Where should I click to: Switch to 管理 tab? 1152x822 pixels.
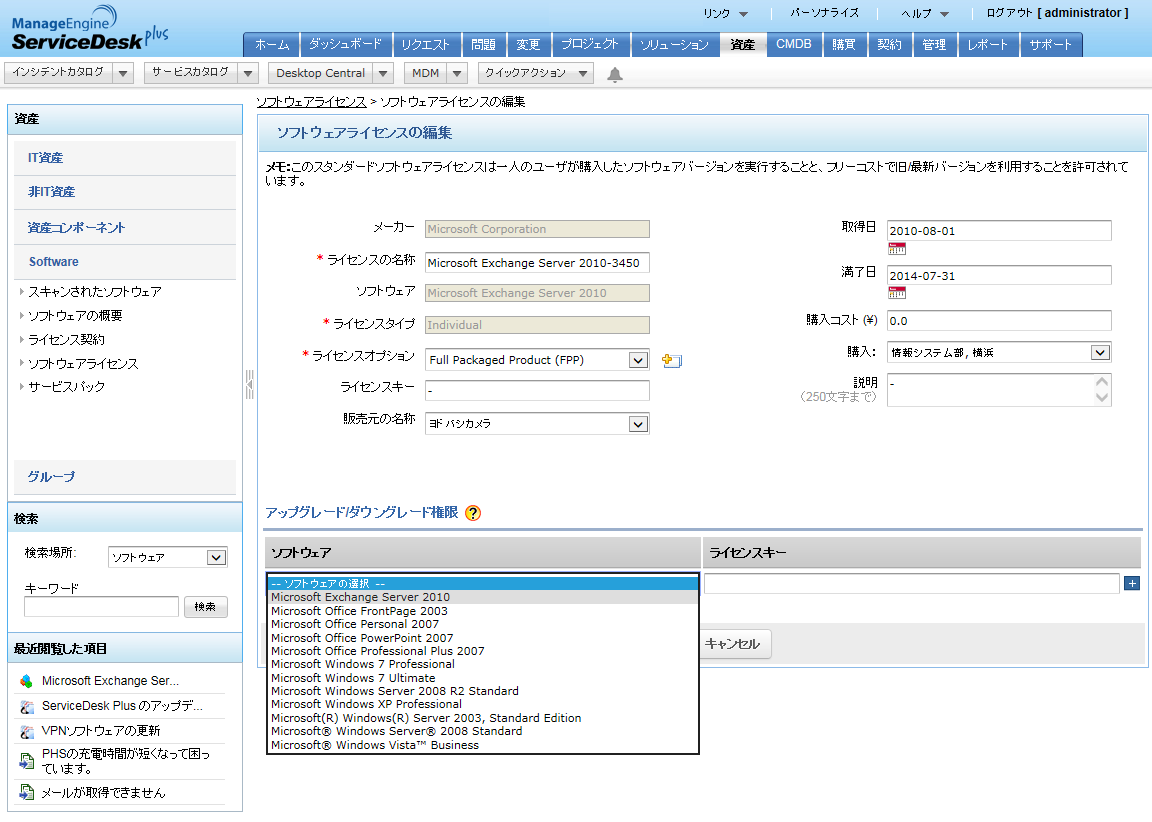click(934, 45)
